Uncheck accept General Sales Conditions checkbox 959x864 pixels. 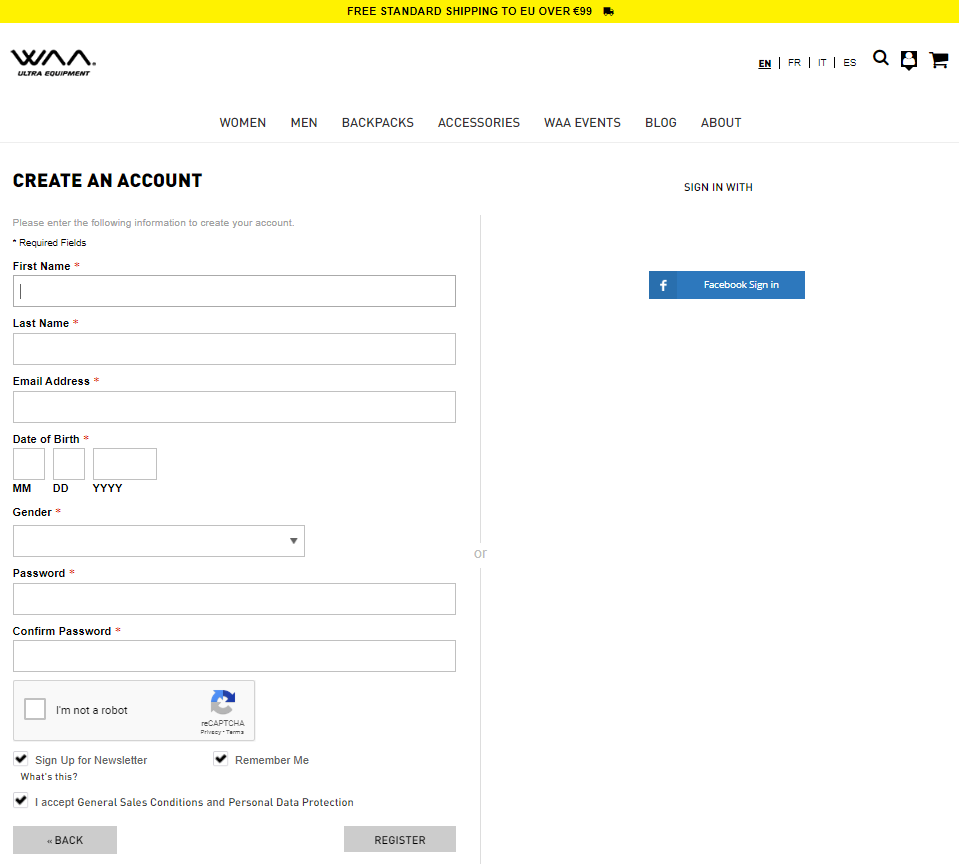tap(21, 801)
